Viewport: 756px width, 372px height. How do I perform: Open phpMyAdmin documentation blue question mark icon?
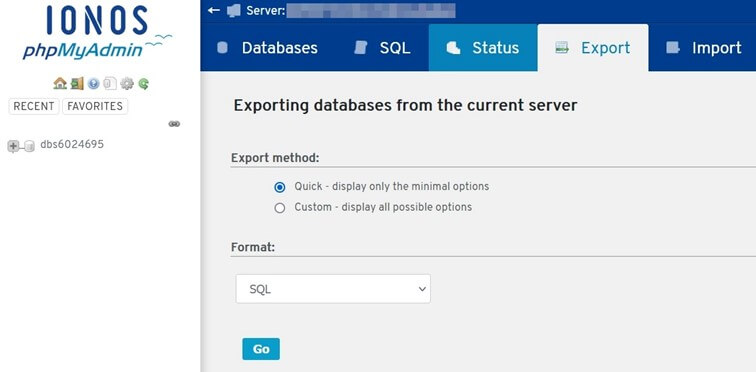pos(94,84)
